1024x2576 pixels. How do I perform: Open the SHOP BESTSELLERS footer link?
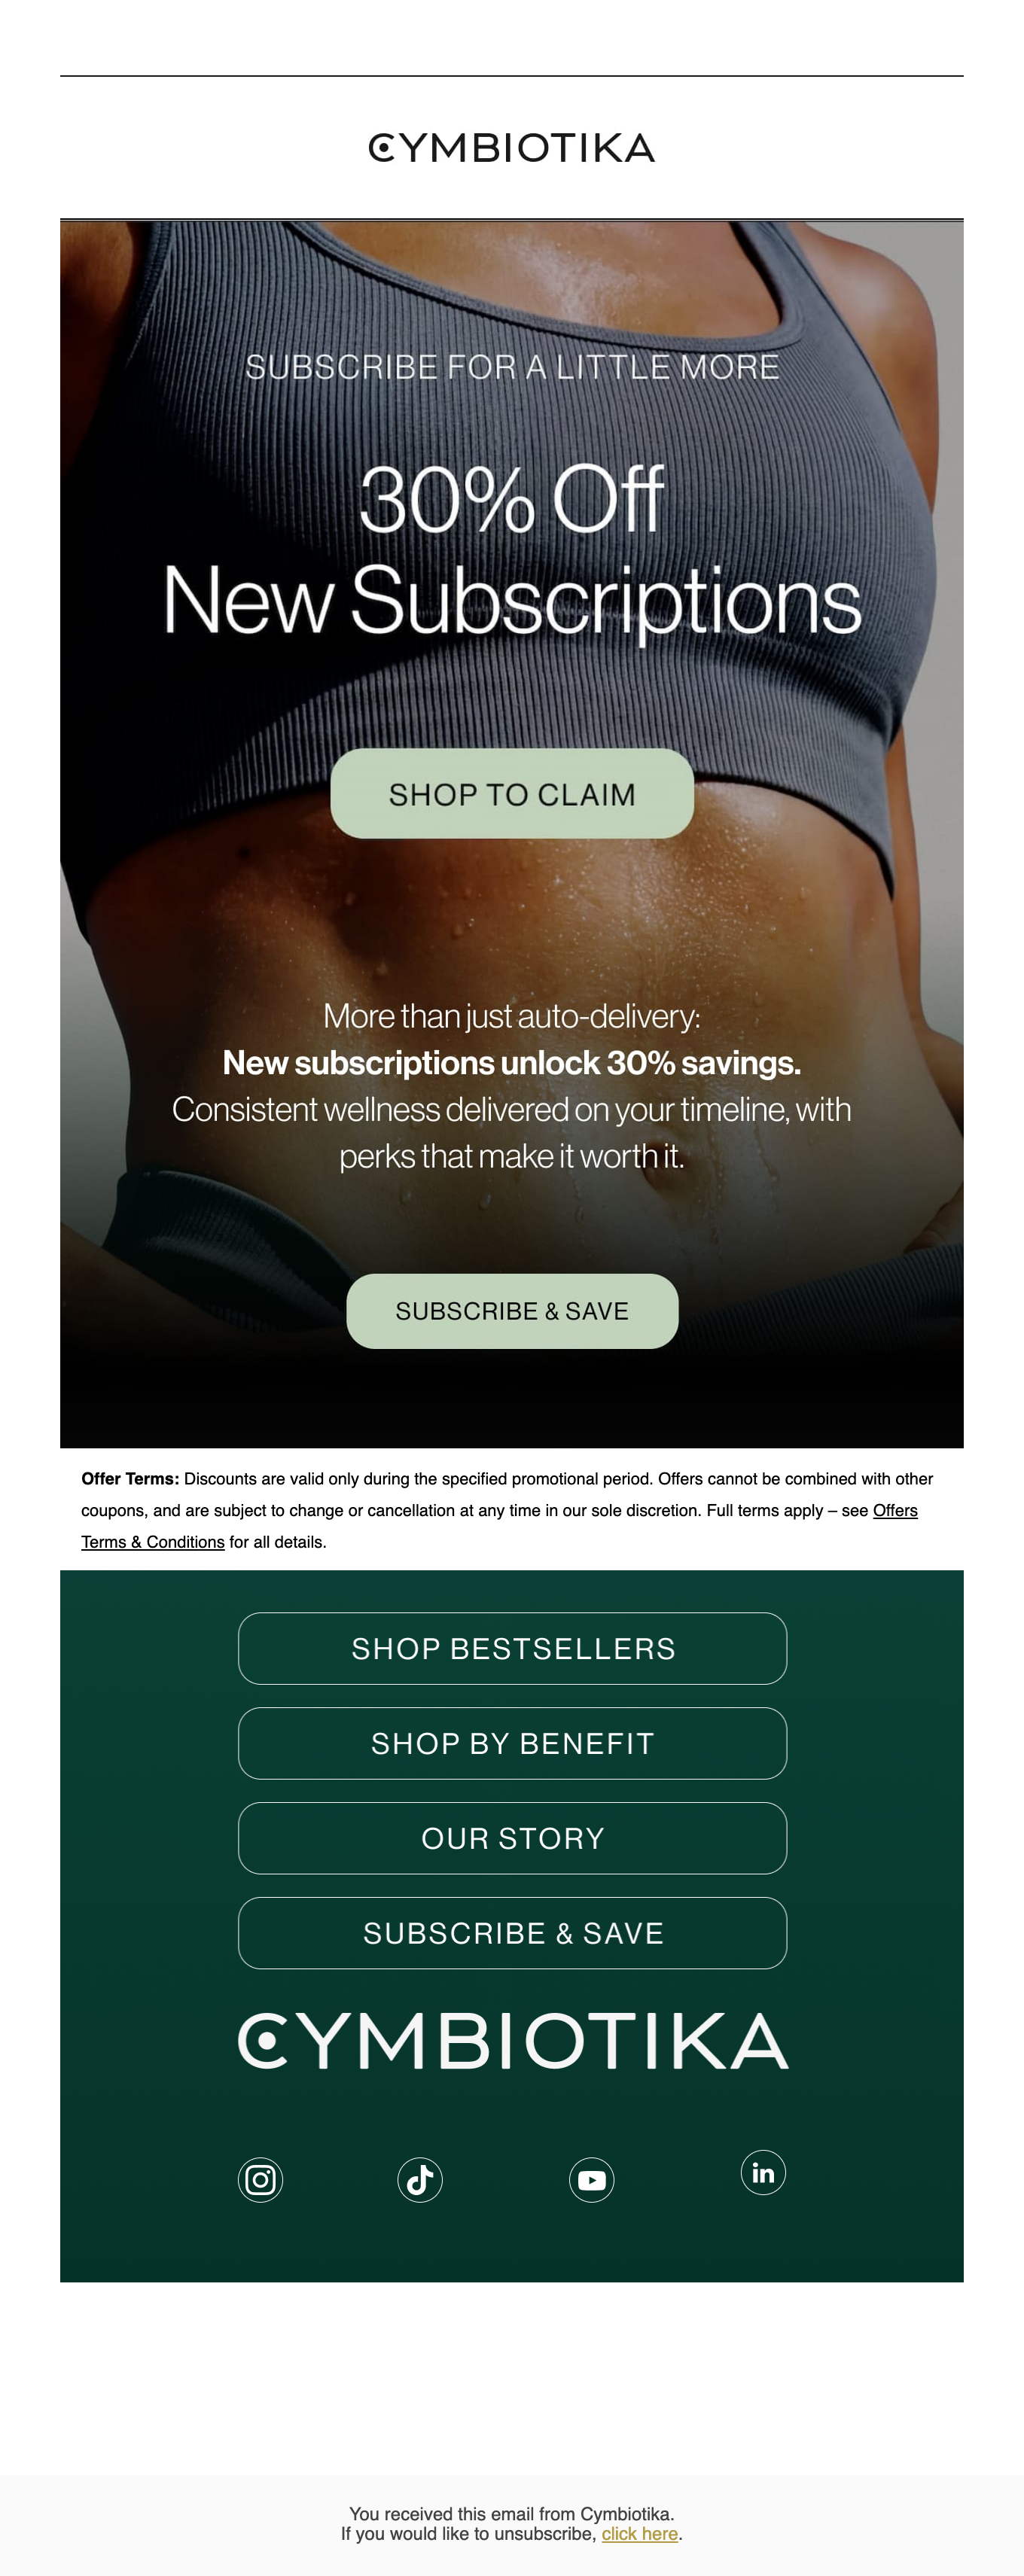[512, 1648]
